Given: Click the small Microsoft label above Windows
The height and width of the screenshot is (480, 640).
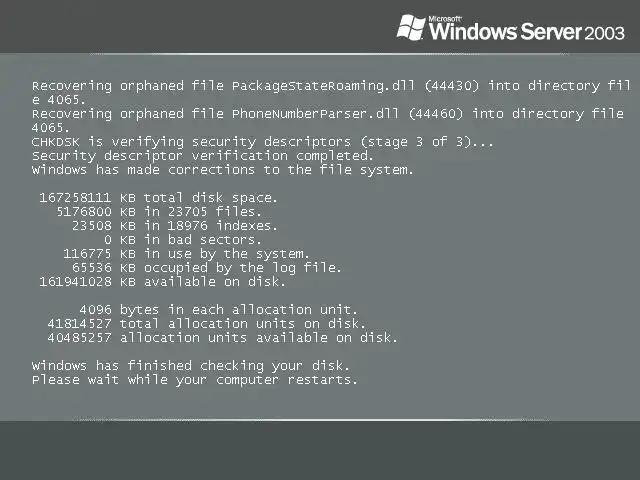Looking at the screenshot, I should click(445, 19).
